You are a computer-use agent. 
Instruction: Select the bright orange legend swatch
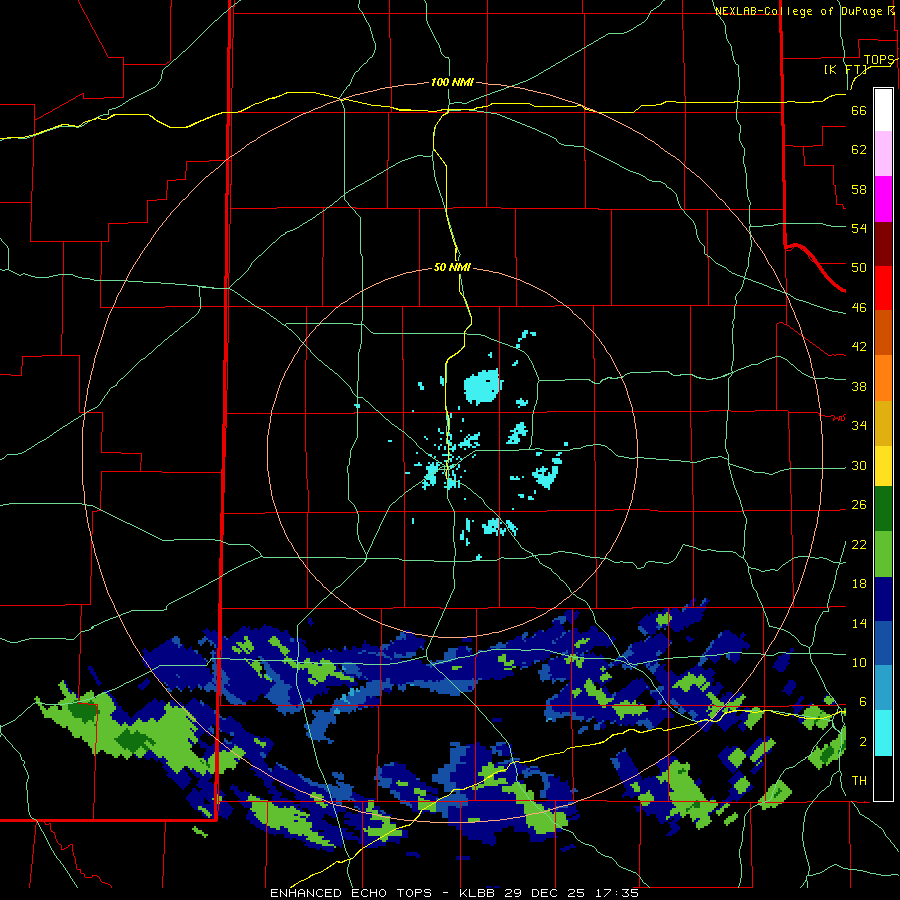tap(883, 377)
